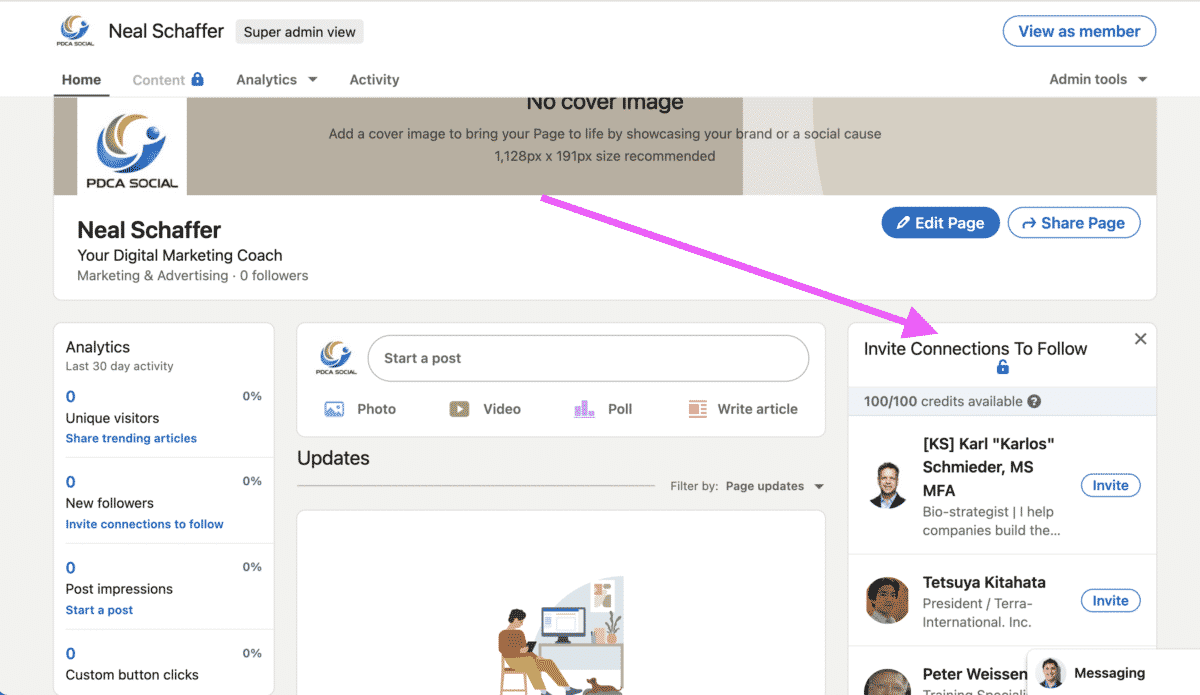Click the share arrow icon on Share Page

1028,223
